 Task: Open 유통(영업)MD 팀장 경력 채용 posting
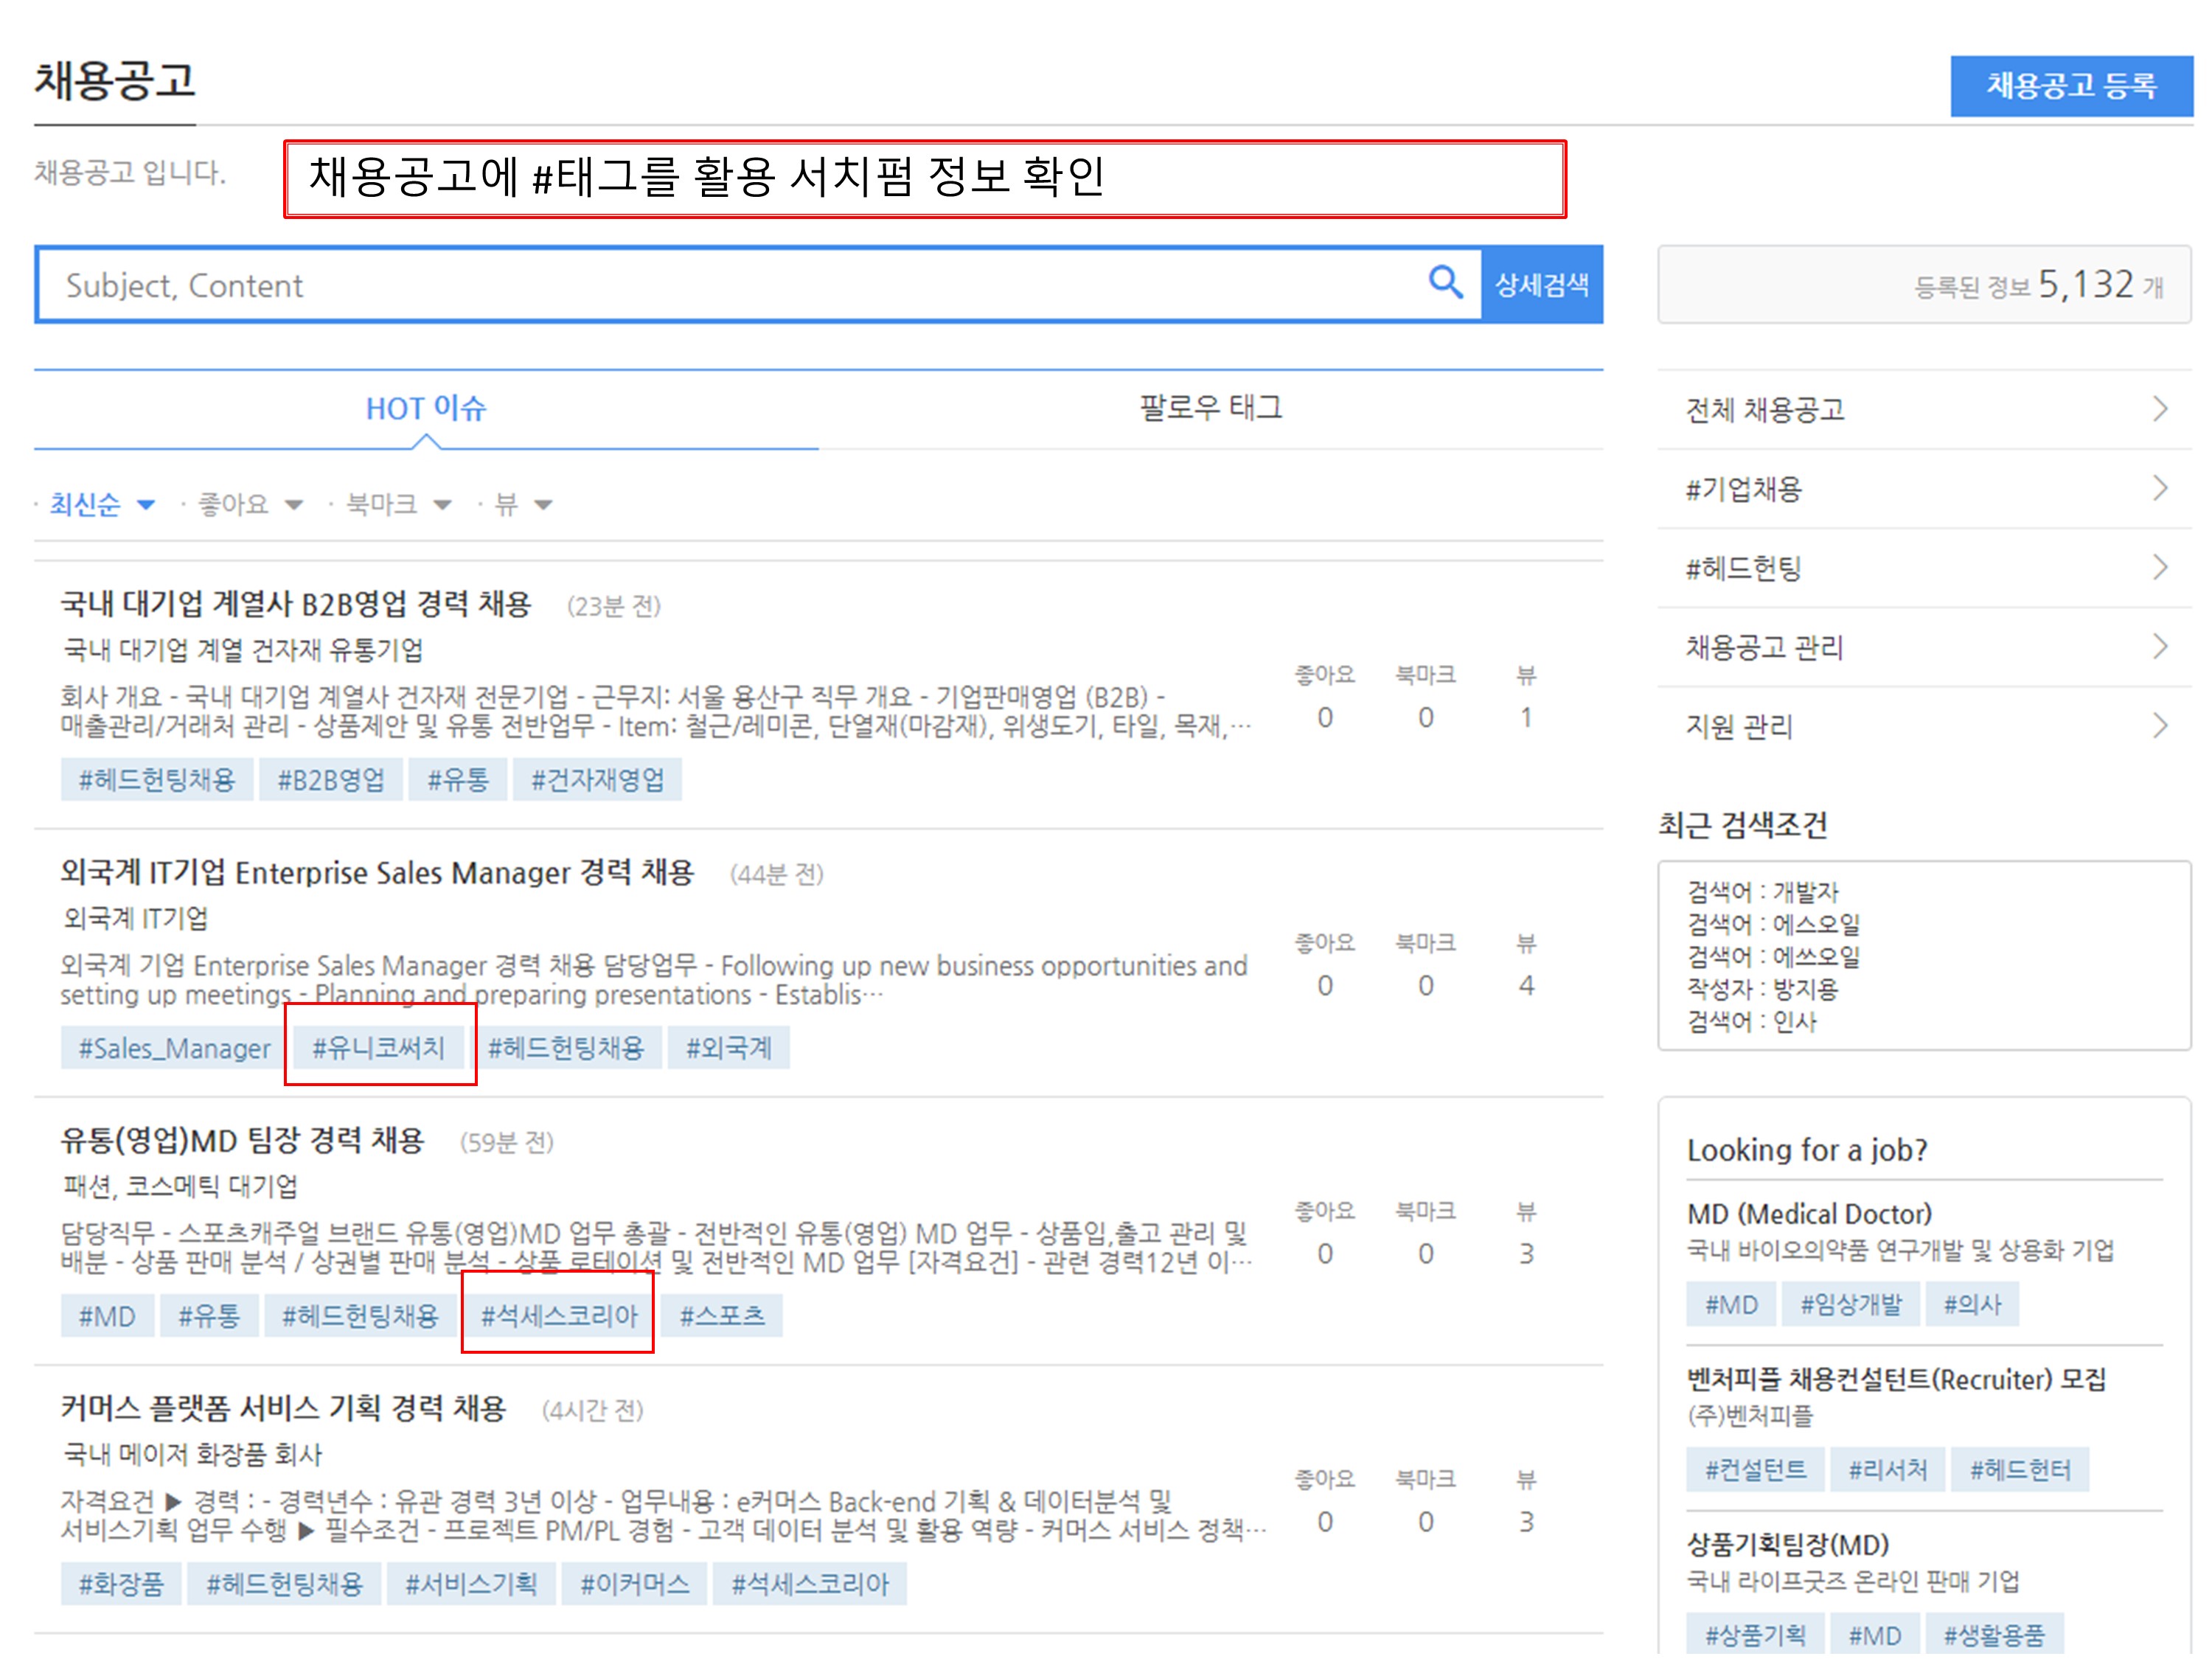coord(243,1140)
